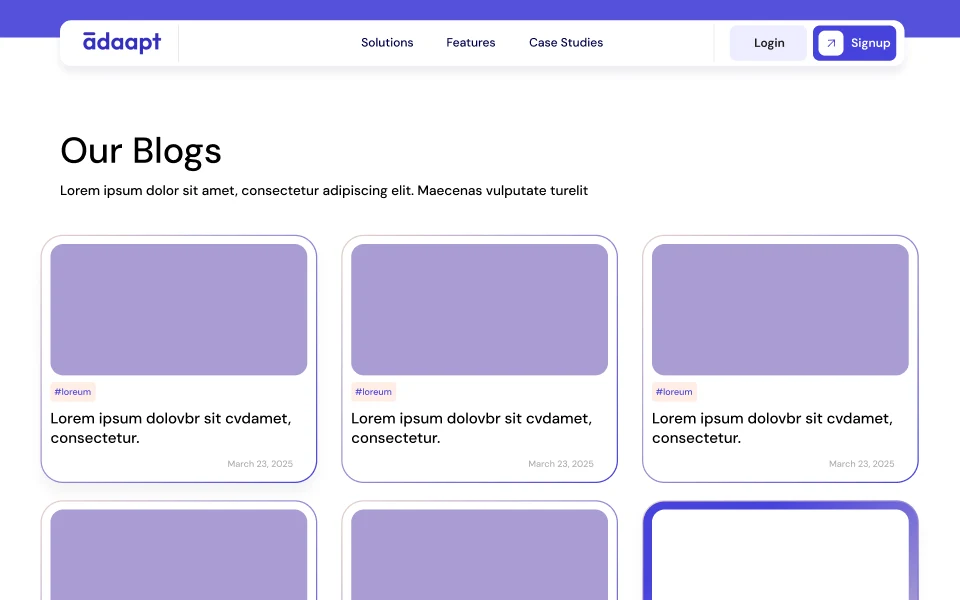Click the #loreum tag on the middle card
The image size is (960, 600).
tap(373, 392)
